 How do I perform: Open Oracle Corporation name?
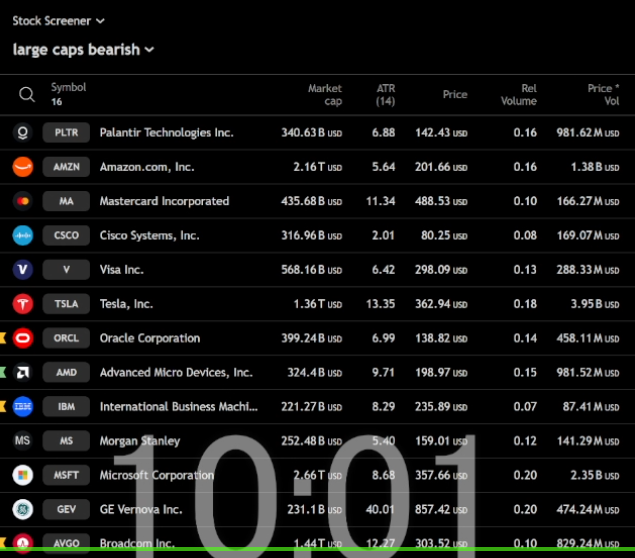tap(150, 338)
